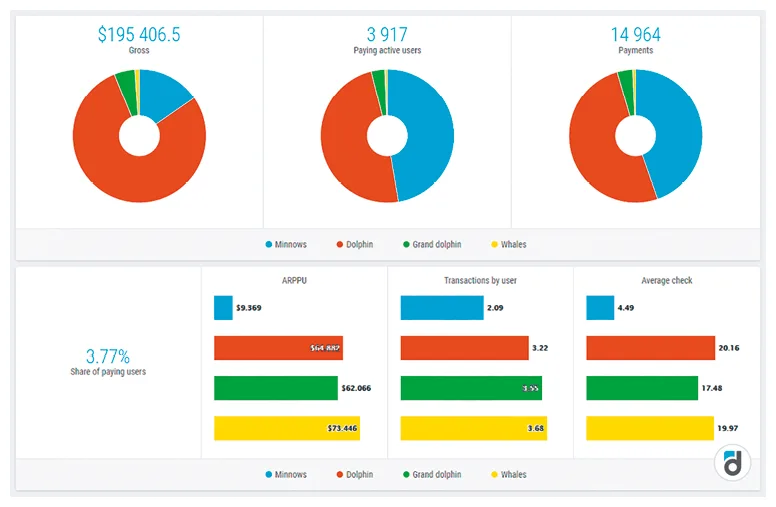The height and width of the screenshot is (507, 776).
Task: Click green Transactions by user bar
Action: tap(471, 388)
